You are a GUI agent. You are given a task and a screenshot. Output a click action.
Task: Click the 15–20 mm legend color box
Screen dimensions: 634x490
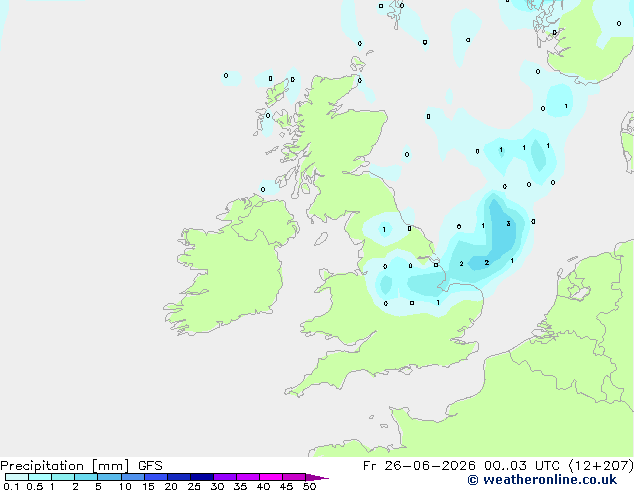point(156,477)
